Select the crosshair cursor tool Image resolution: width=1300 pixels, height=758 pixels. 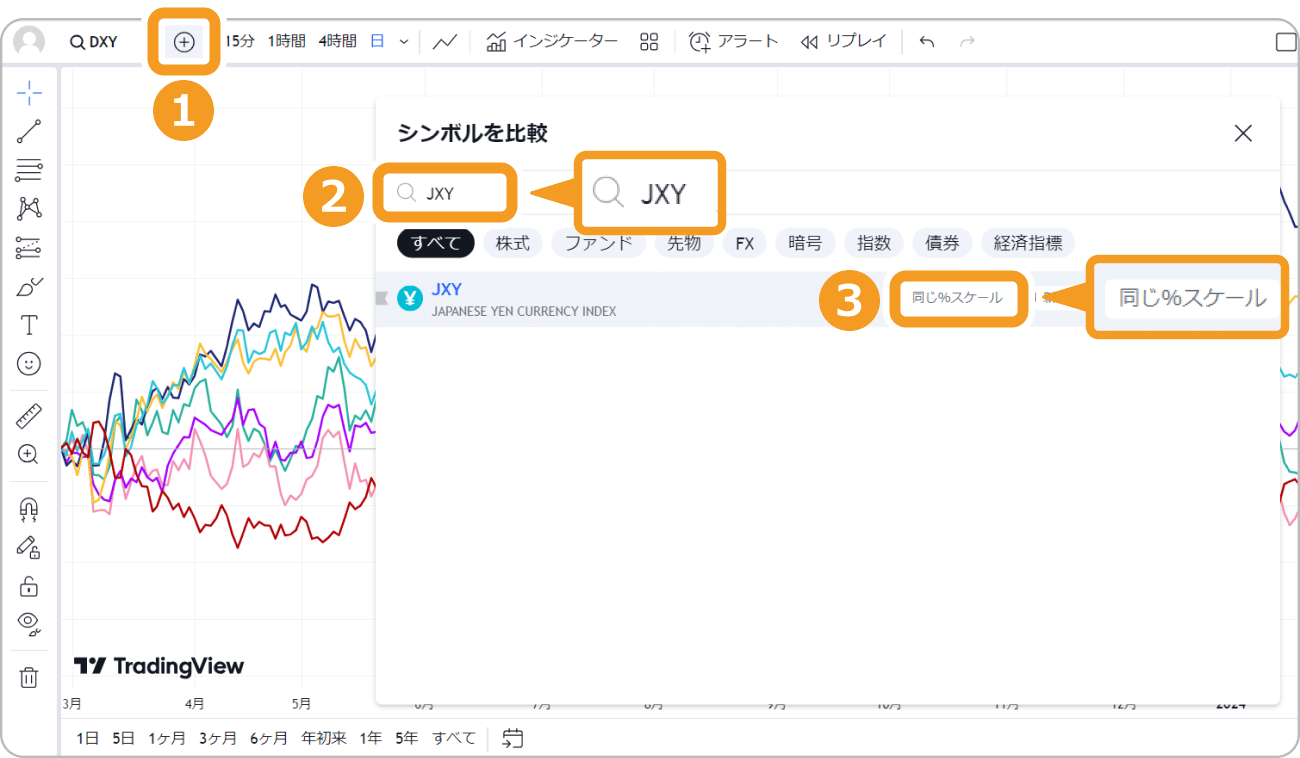pyautogui.click(x=29, y=94)
